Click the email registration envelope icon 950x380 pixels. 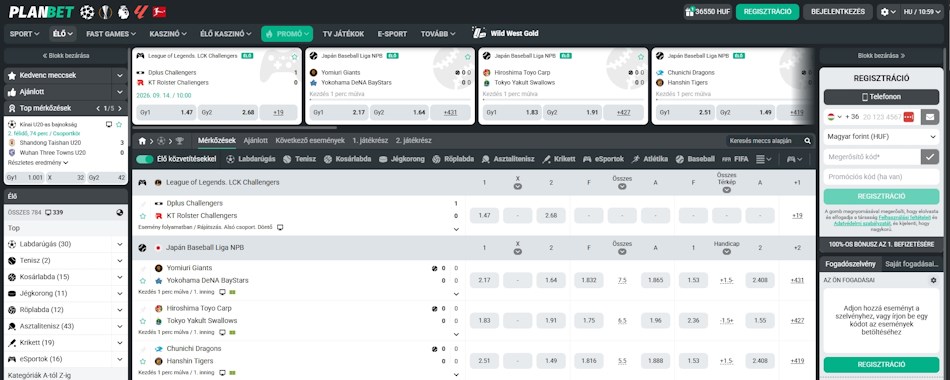pyautogui.click(x=929, y=116)
